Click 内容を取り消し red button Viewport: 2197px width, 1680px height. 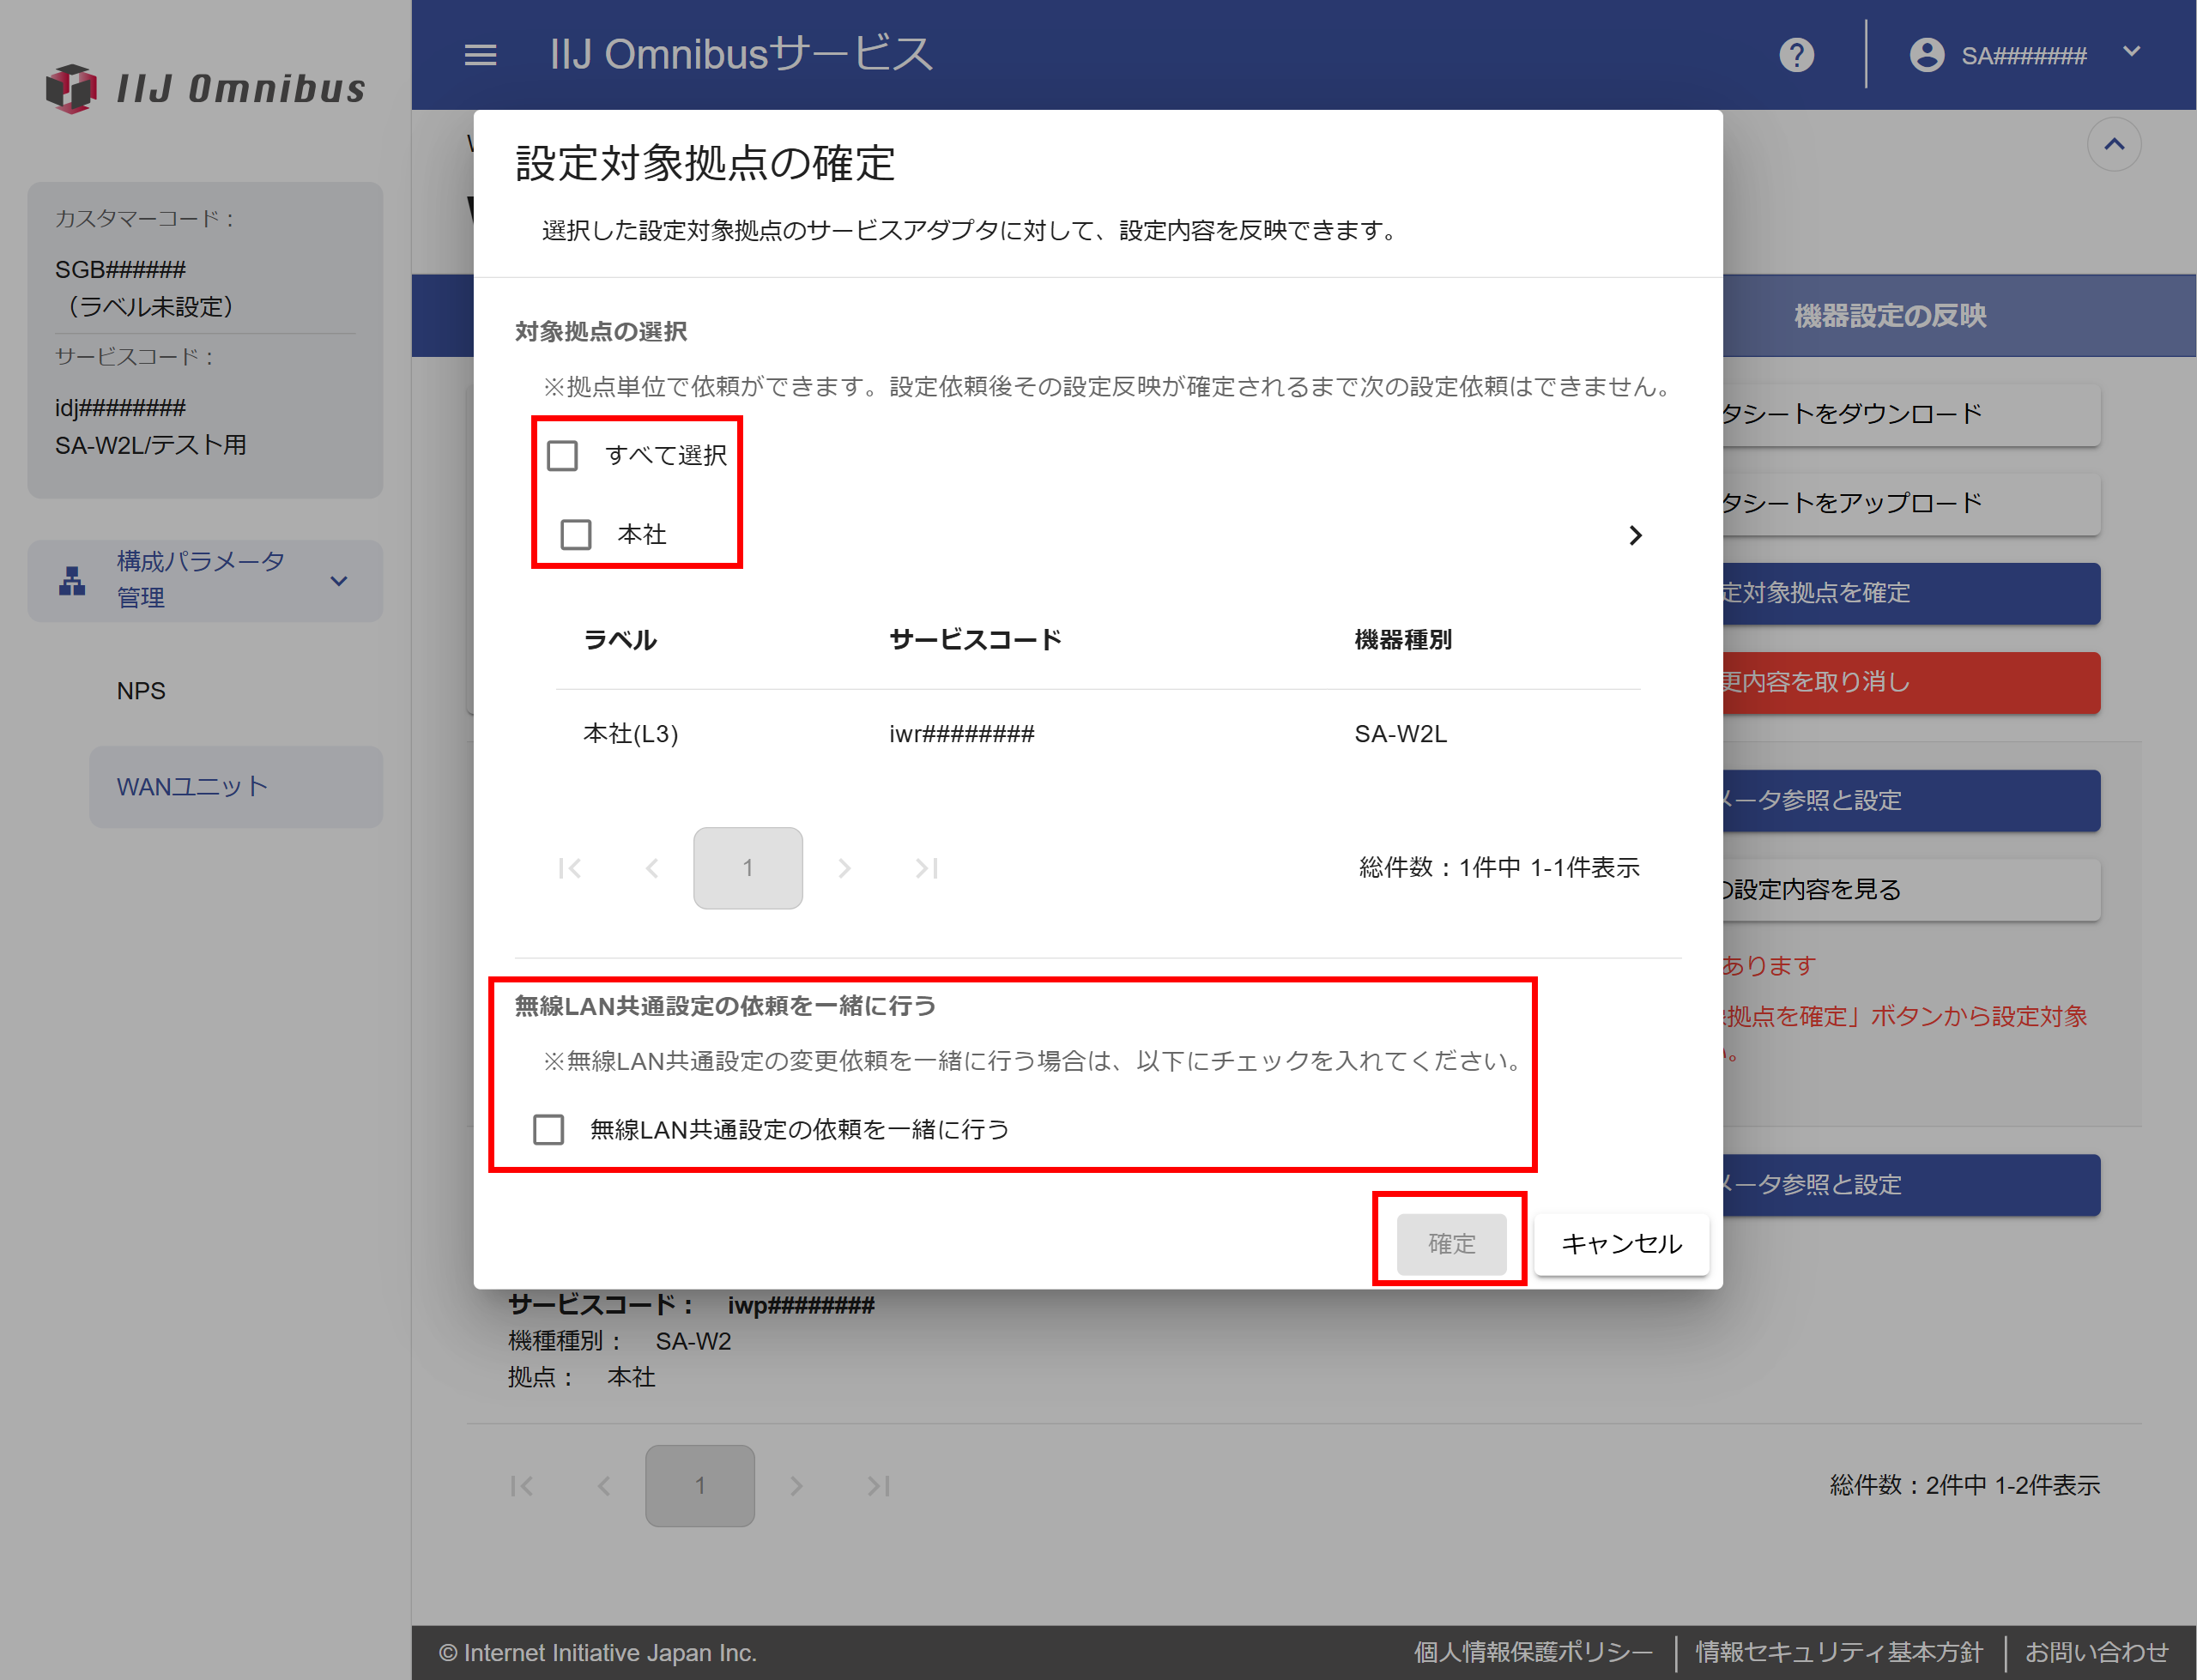click(1911, 682)
